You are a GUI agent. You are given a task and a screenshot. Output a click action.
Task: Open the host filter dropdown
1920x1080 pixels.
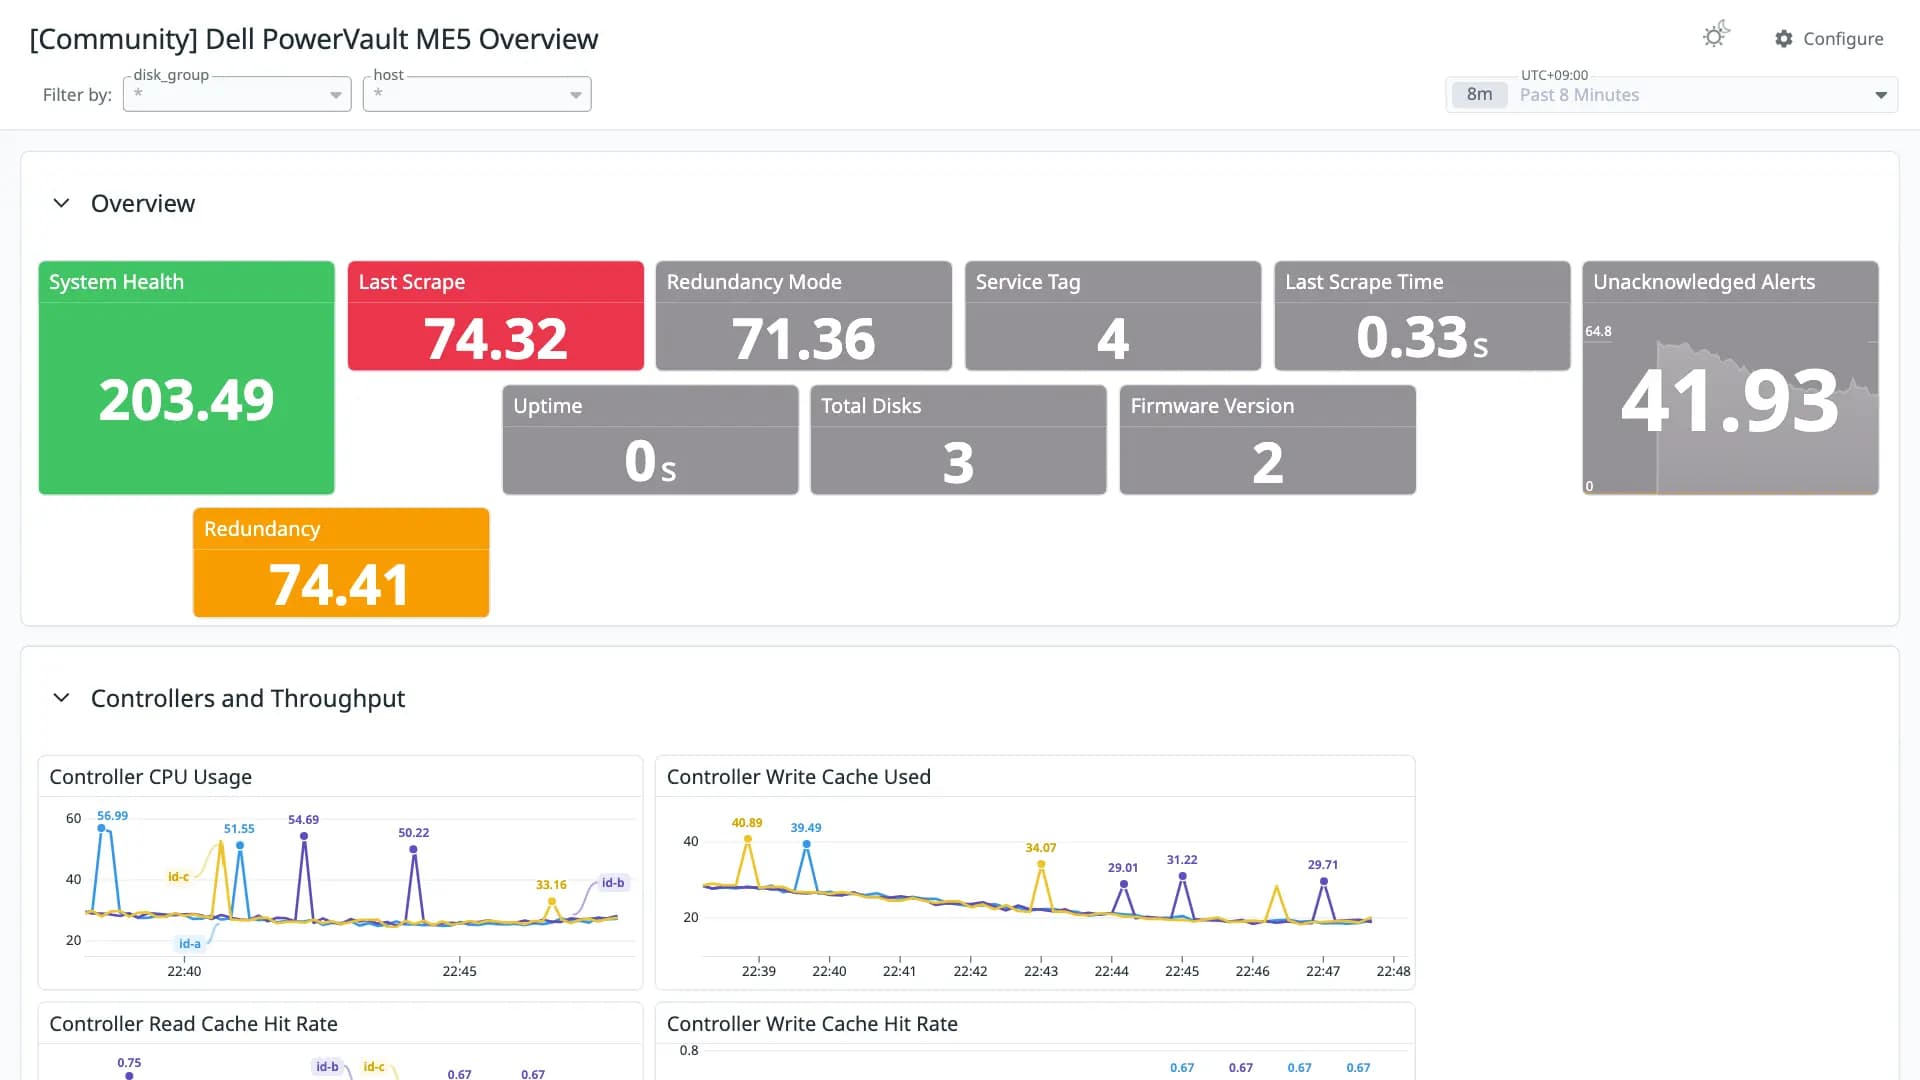pyautogui.click(x=477, y=94)
